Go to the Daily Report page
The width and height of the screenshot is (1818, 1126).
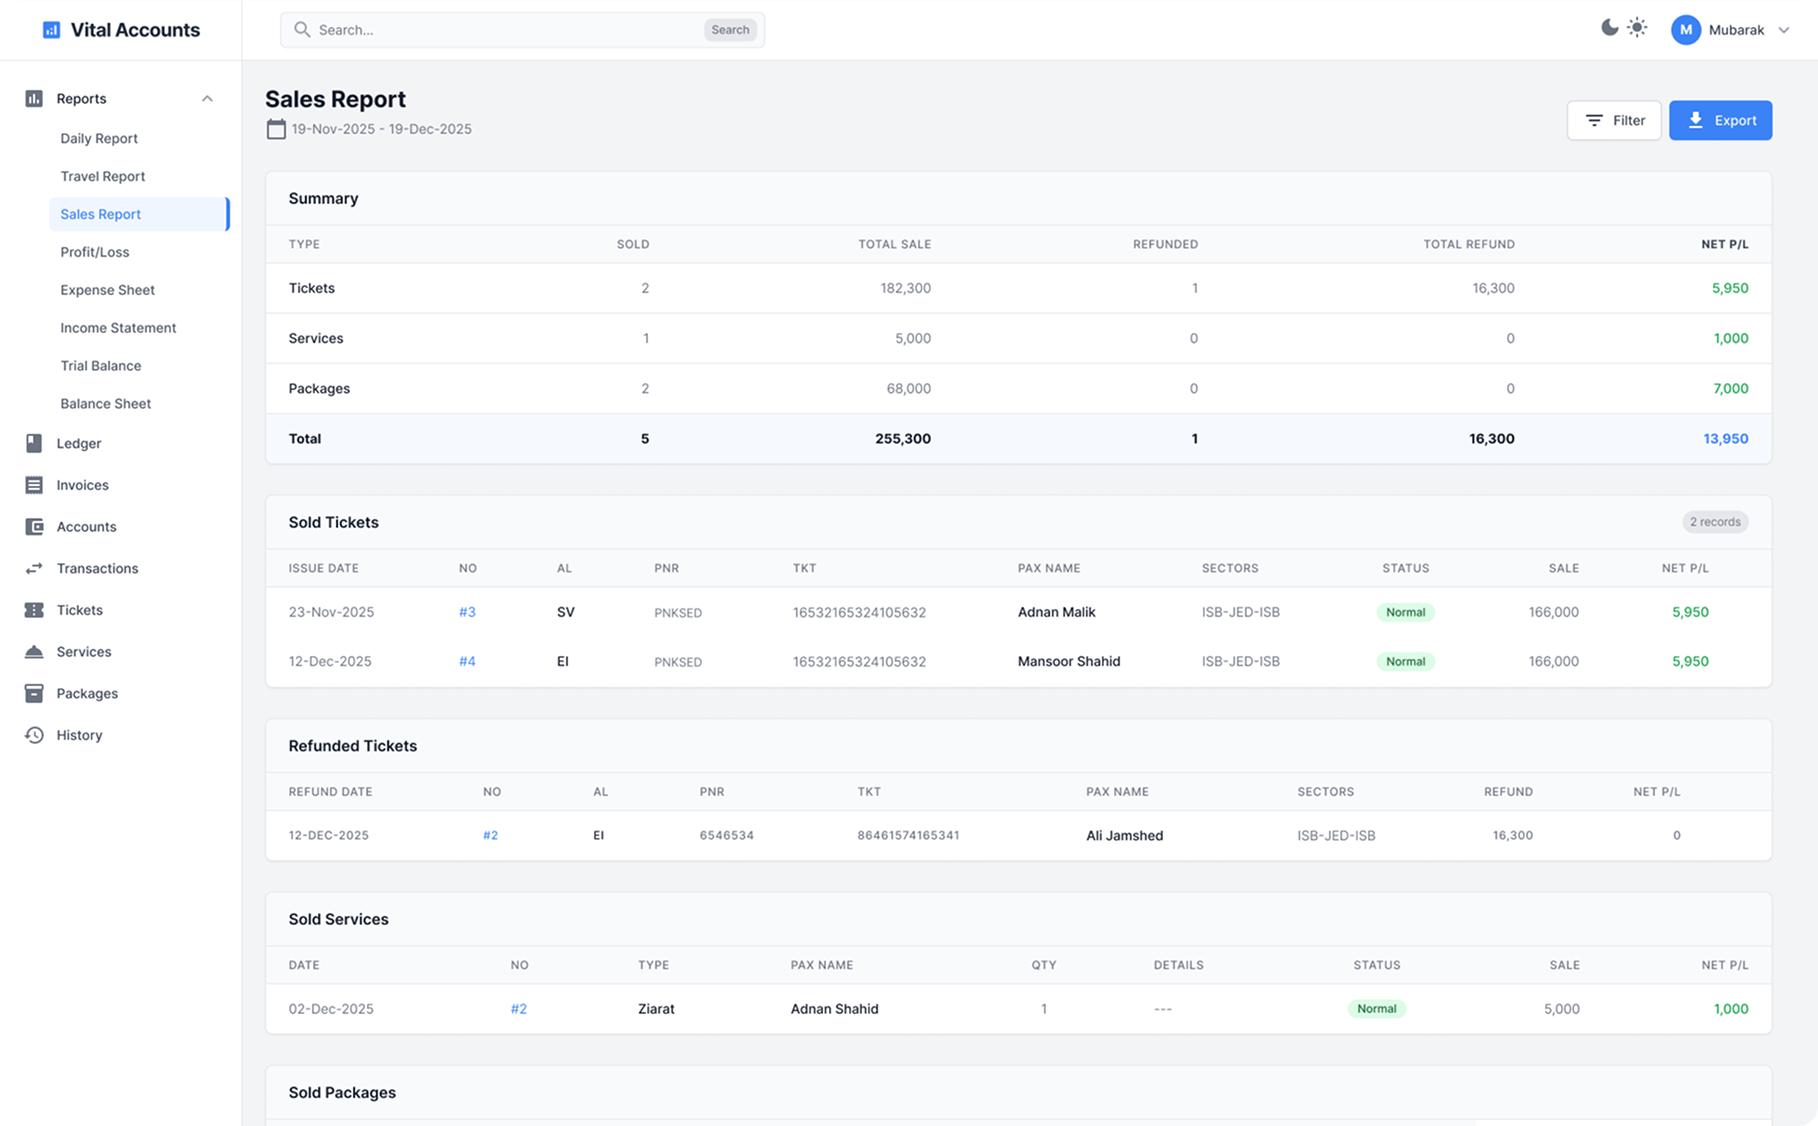(99, 138)
